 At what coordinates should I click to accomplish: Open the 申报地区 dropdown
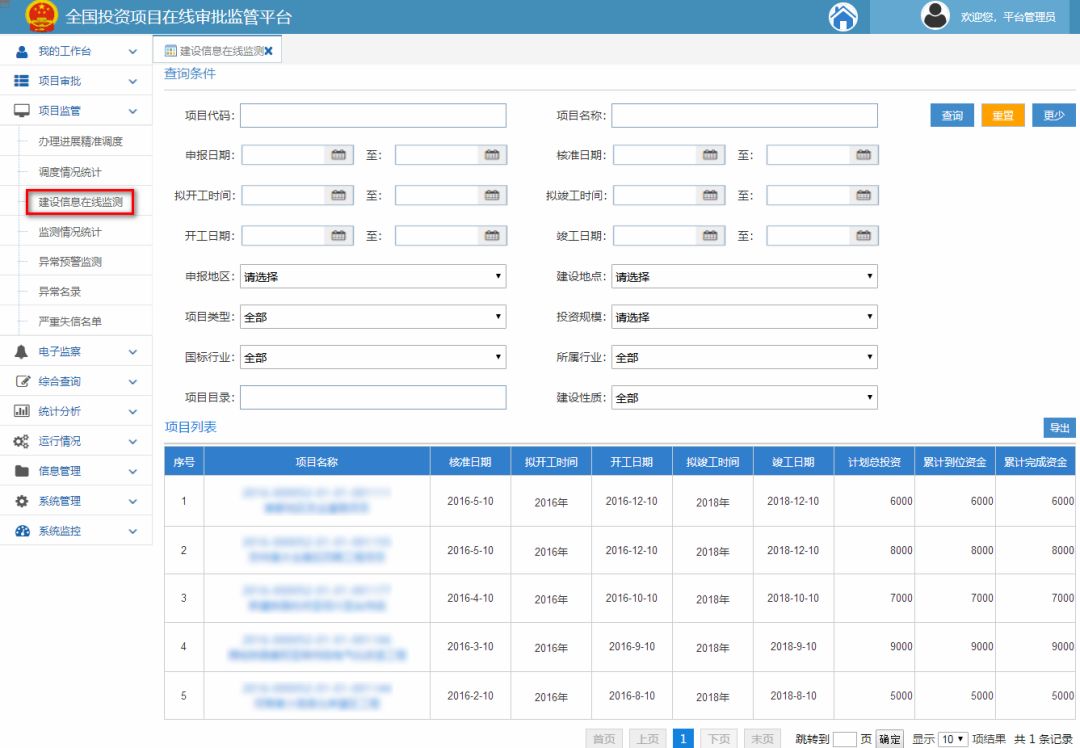(373, 277)
